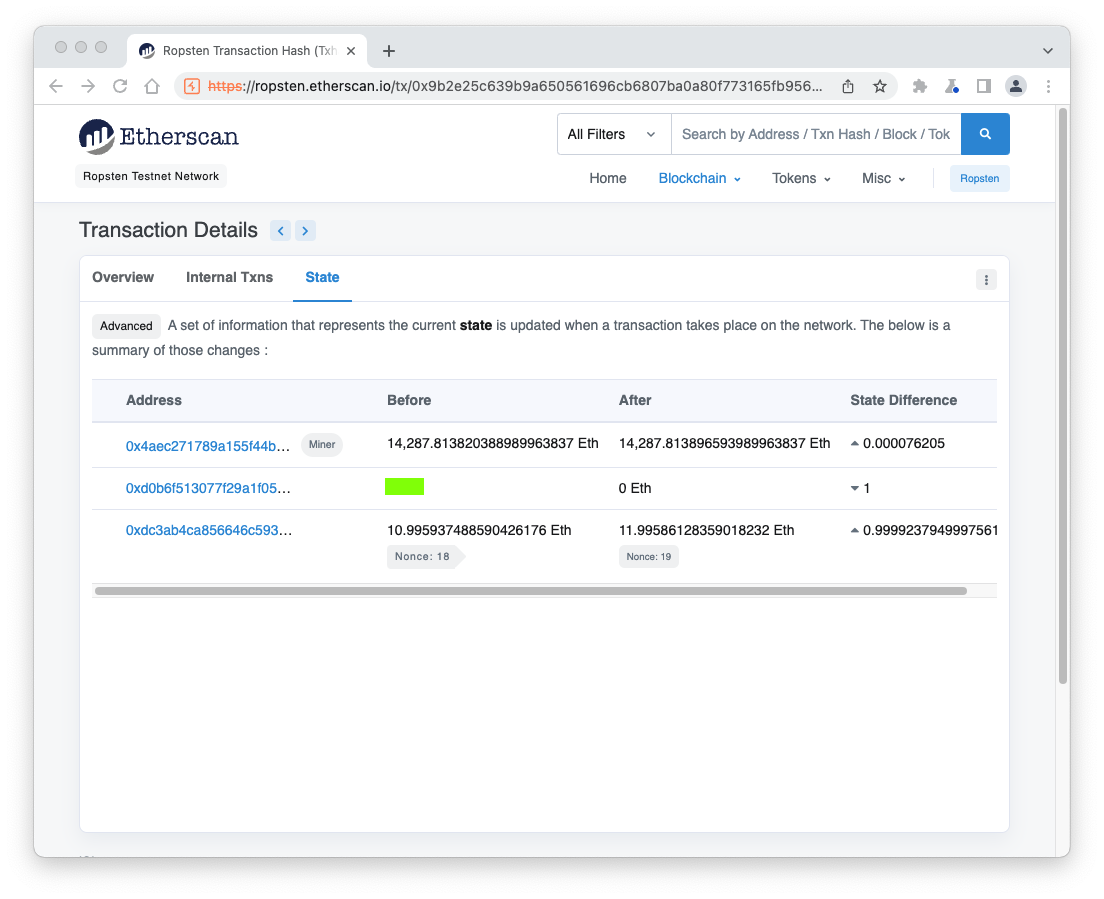This screenshot has width=1104, height=899.
Task: Click the Nonce: 19 badge
Action: (648, 556)
